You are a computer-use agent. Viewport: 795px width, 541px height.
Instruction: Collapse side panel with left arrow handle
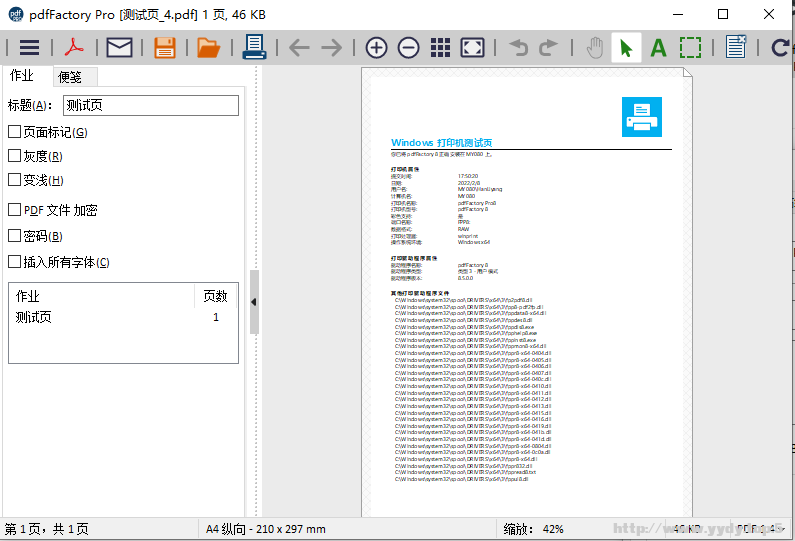(x=254, y=302)
